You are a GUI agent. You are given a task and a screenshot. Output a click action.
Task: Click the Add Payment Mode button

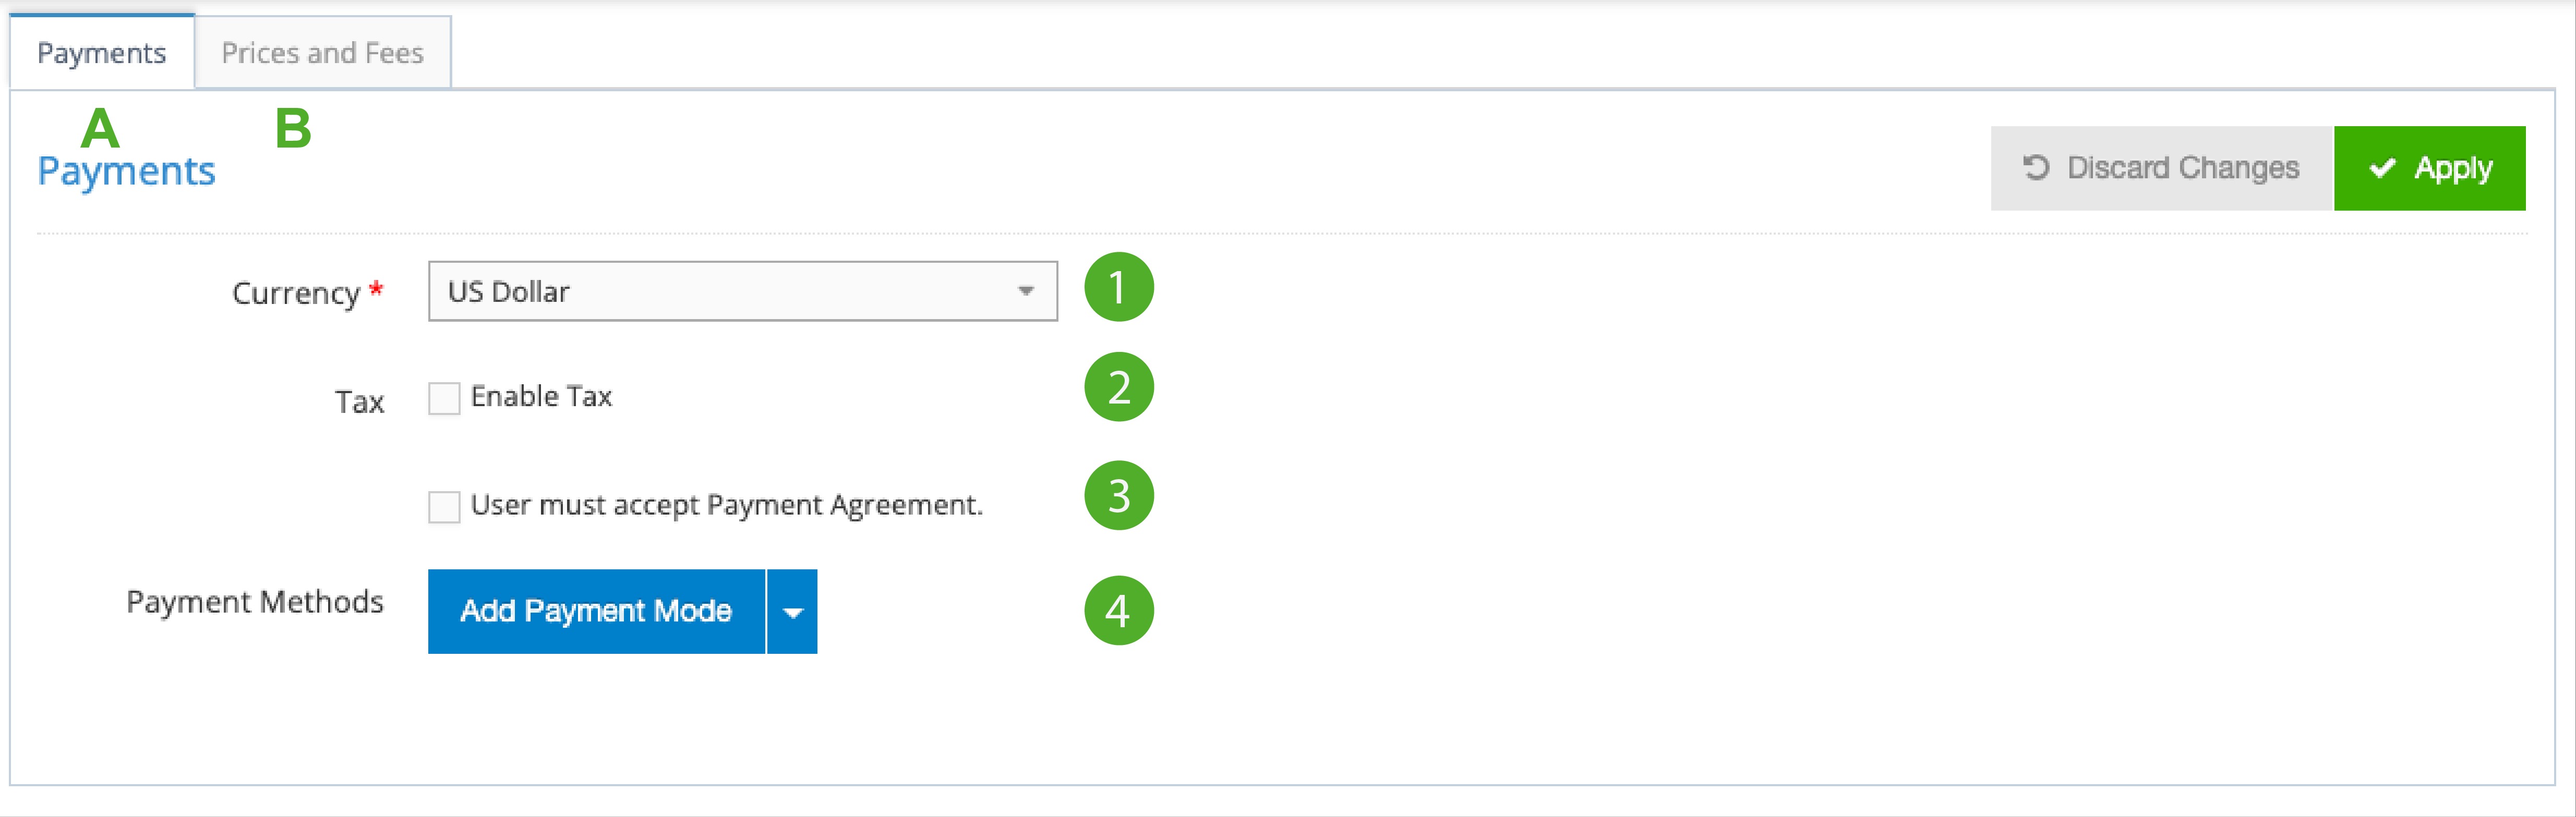pos(596,611)
